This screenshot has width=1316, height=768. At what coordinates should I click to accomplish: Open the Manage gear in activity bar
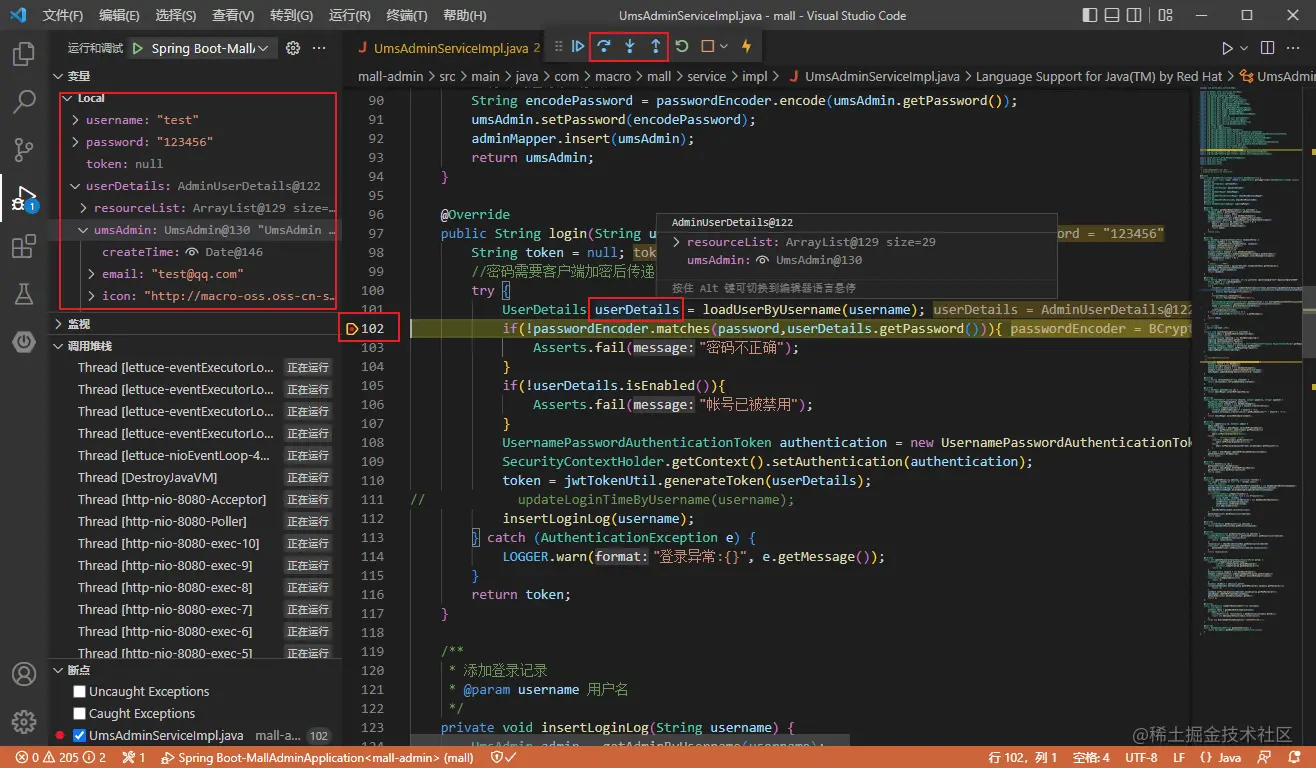click(x=24, y=722)
